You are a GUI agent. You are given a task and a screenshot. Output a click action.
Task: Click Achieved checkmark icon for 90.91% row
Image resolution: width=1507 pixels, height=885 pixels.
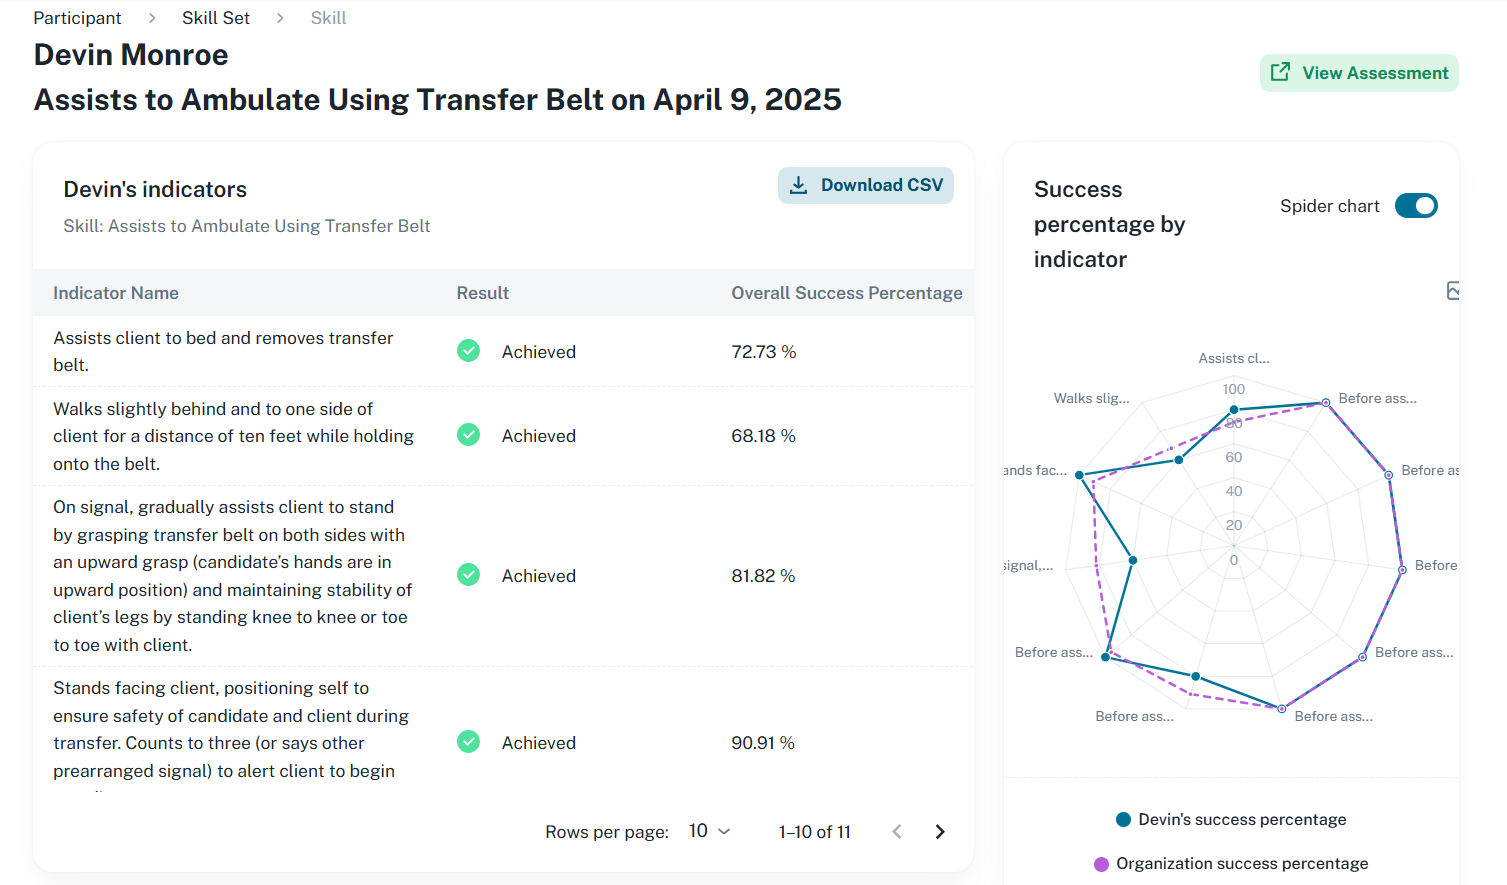(468, 742)
